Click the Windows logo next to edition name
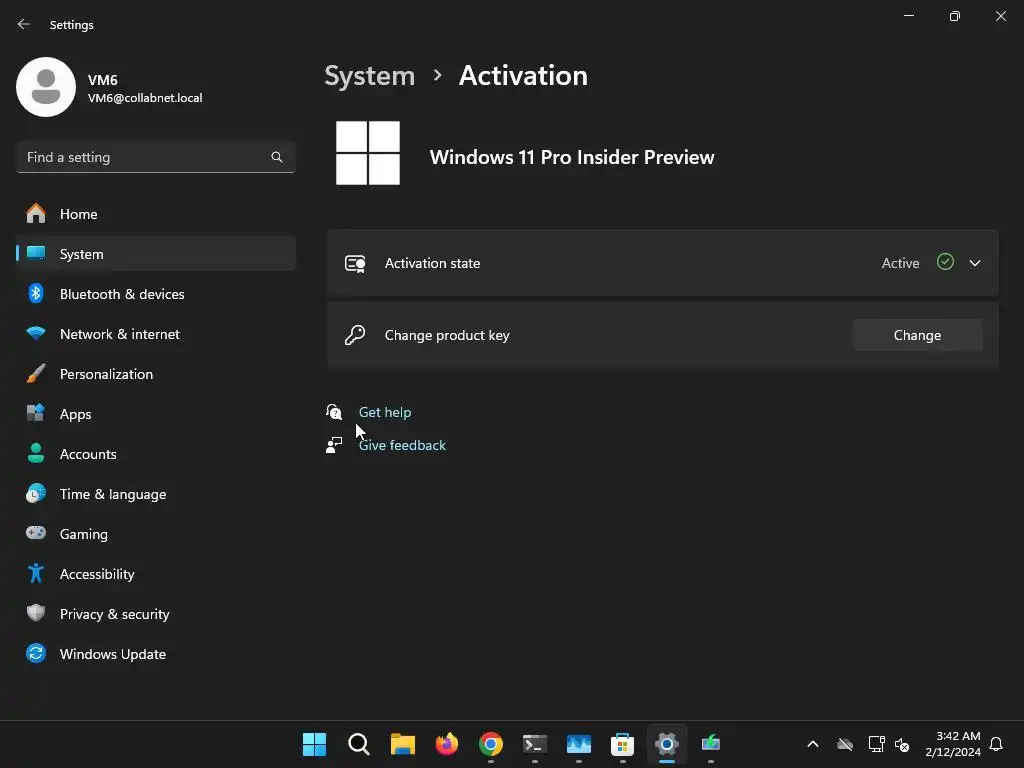This screenshot has height=768, width=1024. (368, 153)
